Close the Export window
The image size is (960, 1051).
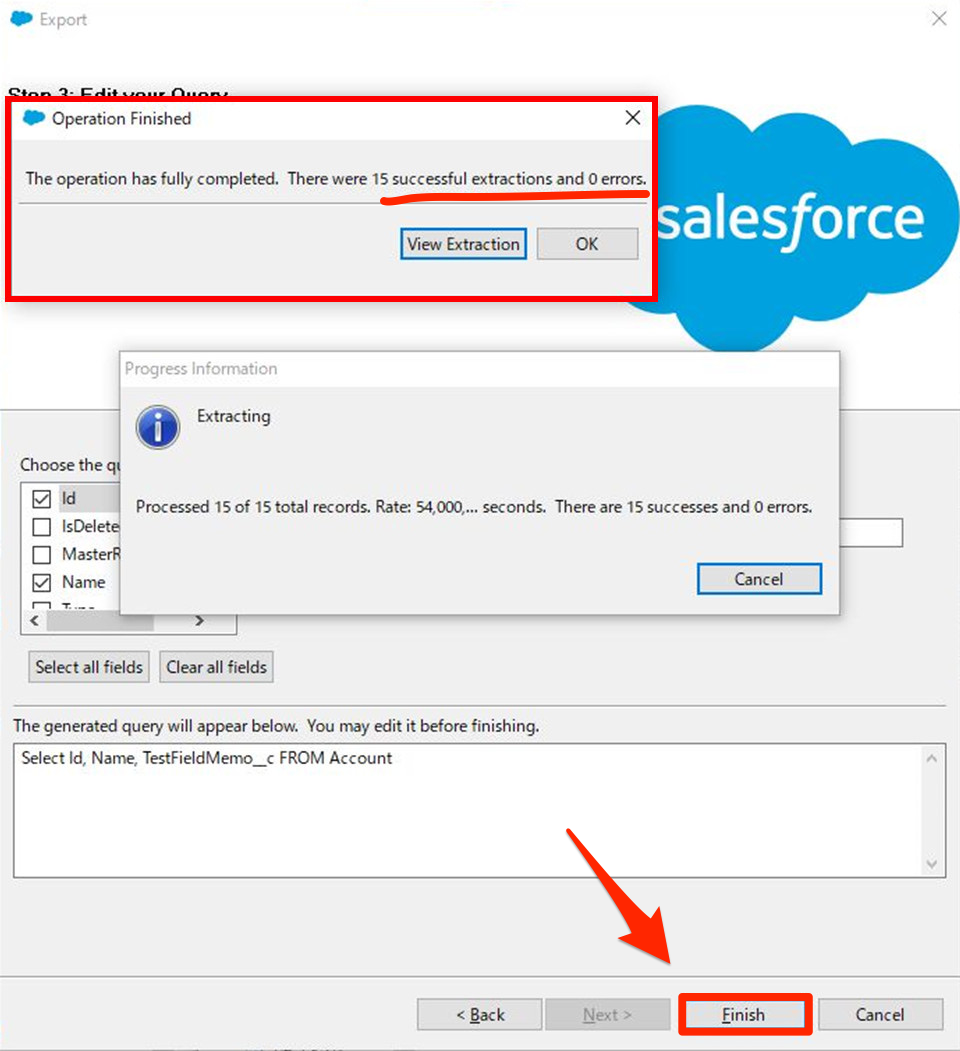coord(939,19)
